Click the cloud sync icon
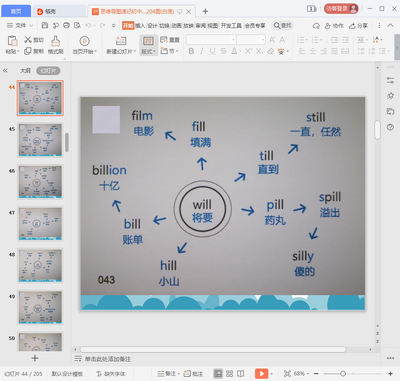400x381 pixels. pos(316,25)
